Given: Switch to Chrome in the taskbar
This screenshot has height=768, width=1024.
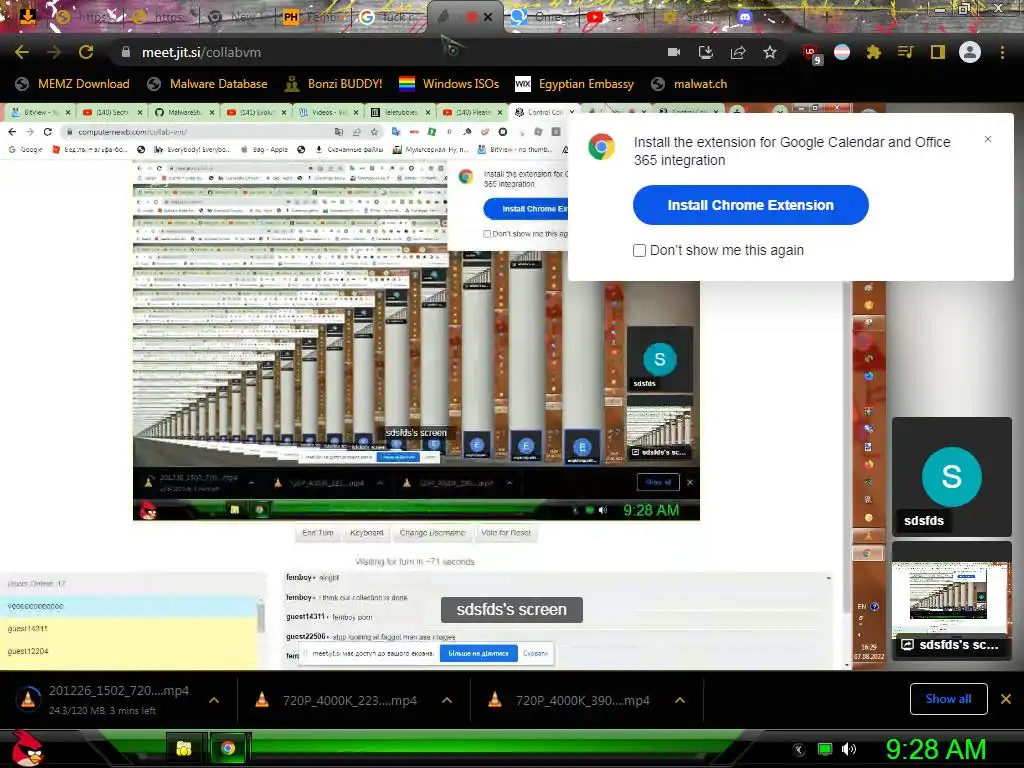Looking at the screenshot, I should (x=228, y=748).
